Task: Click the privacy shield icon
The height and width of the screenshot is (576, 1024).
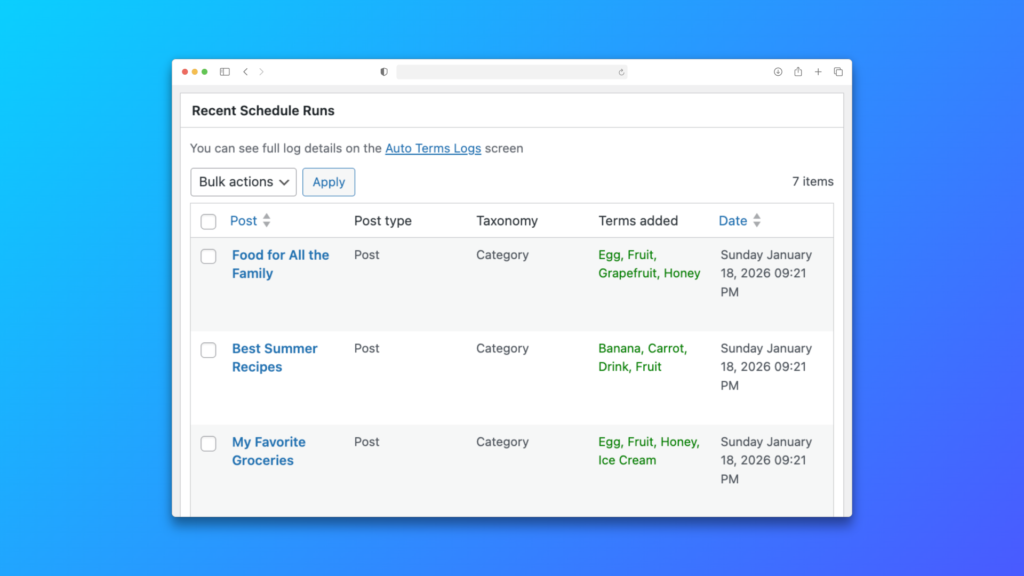Action: [384, 72]
